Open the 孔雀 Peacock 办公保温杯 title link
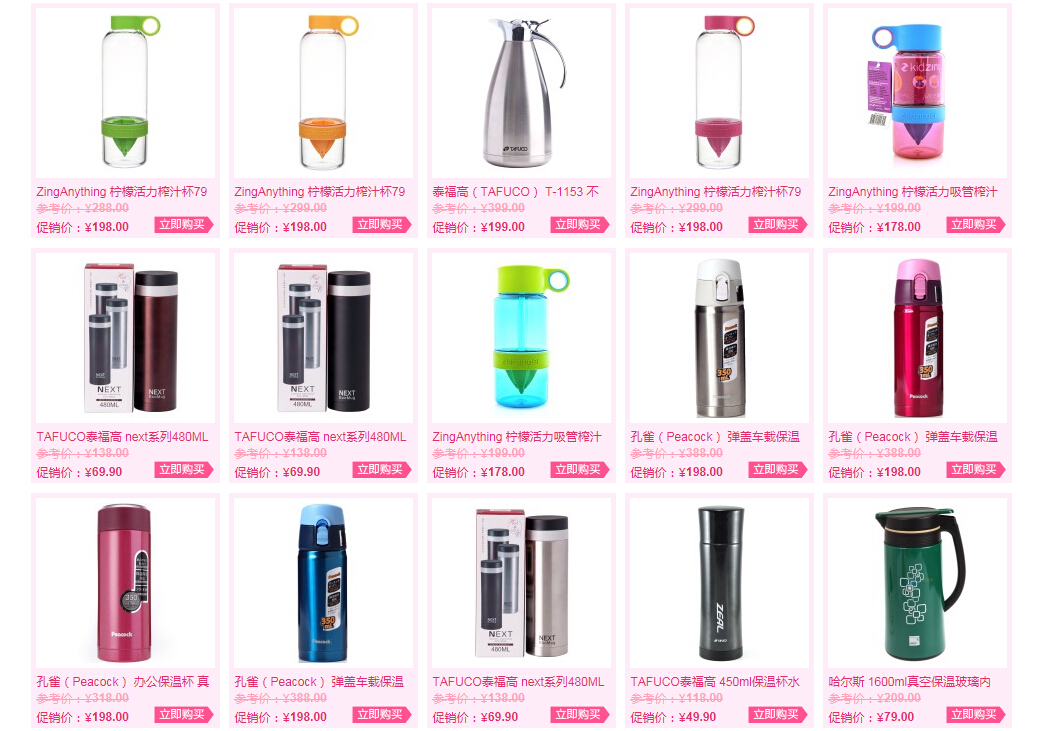Image resolution: width=1051 pixels, height=731 pixels. pyautogui.click(x=123, y=682)
